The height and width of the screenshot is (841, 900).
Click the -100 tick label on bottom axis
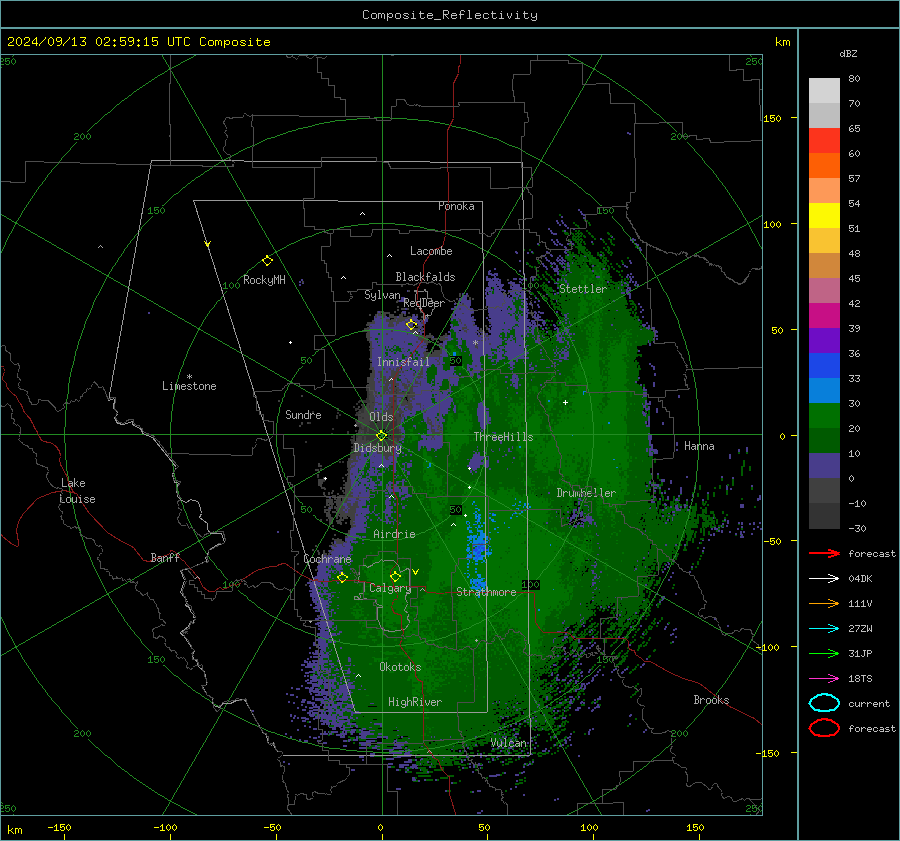click(165, 827)
